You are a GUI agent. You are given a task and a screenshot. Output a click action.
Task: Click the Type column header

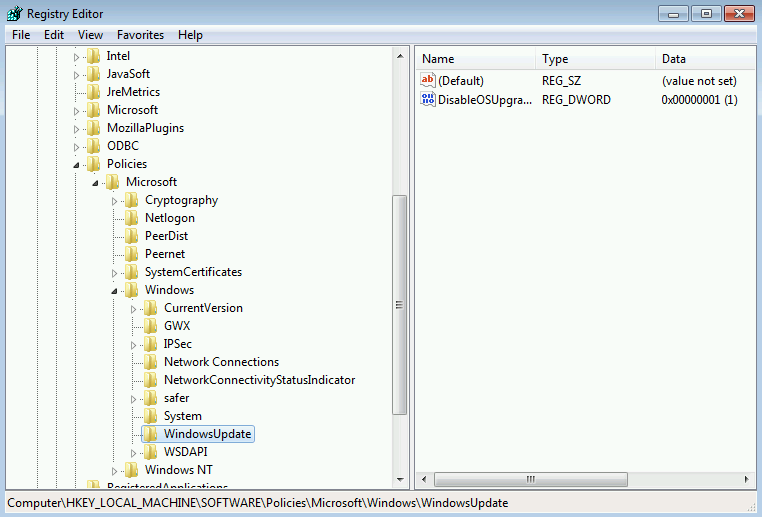(595, 59)
